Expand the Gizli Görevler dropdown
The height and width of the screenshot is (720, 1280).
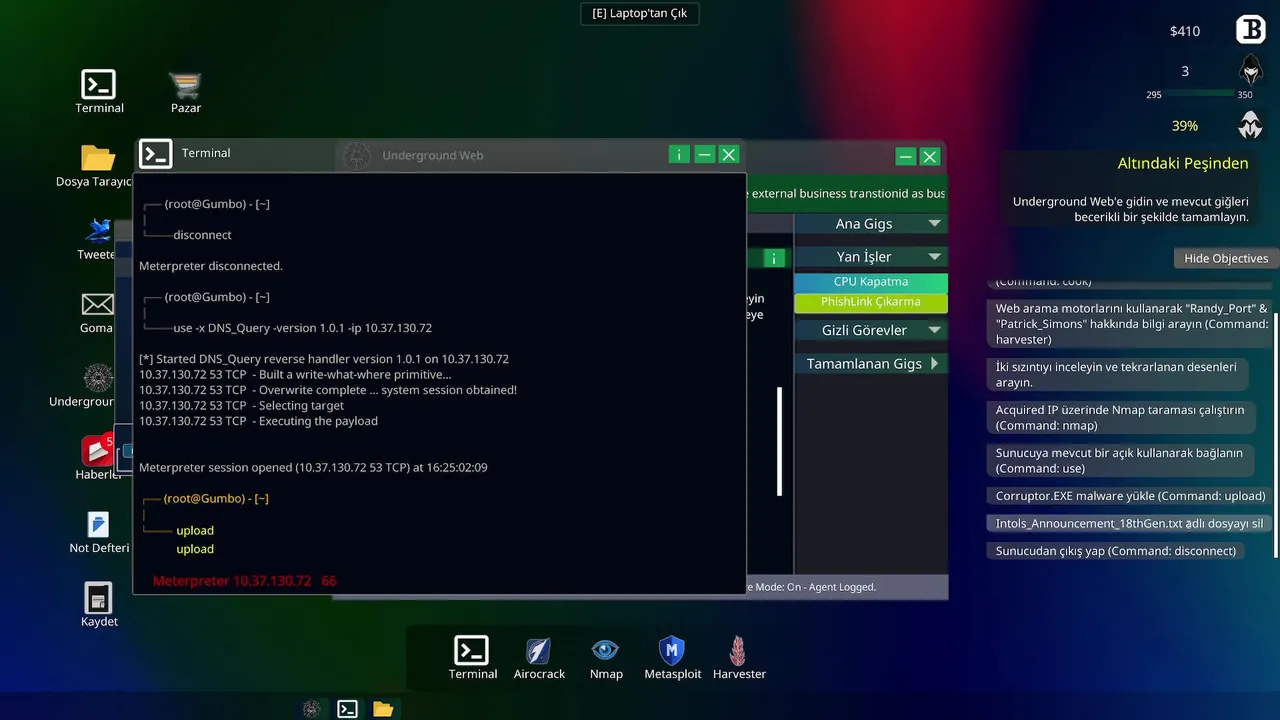(x=870, y=330)
